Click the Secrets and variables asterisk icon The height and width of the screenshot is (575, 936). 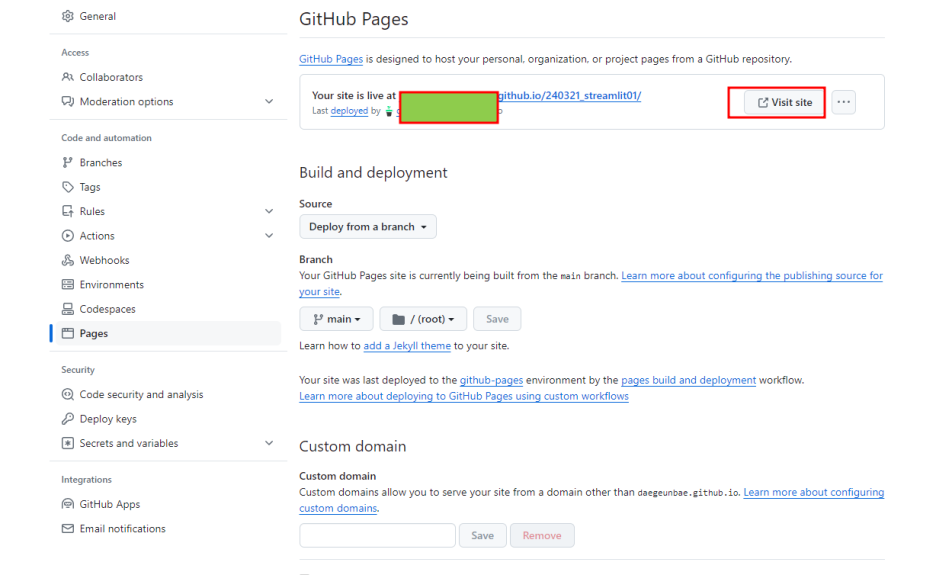tap(67, 443)
